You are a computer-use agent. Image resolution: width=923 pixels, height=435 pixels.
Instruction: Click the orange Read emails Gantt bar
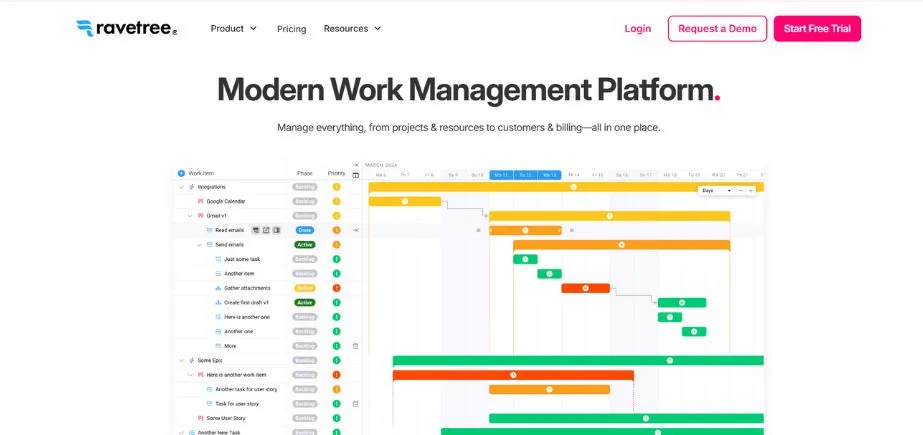pos(526,230)
